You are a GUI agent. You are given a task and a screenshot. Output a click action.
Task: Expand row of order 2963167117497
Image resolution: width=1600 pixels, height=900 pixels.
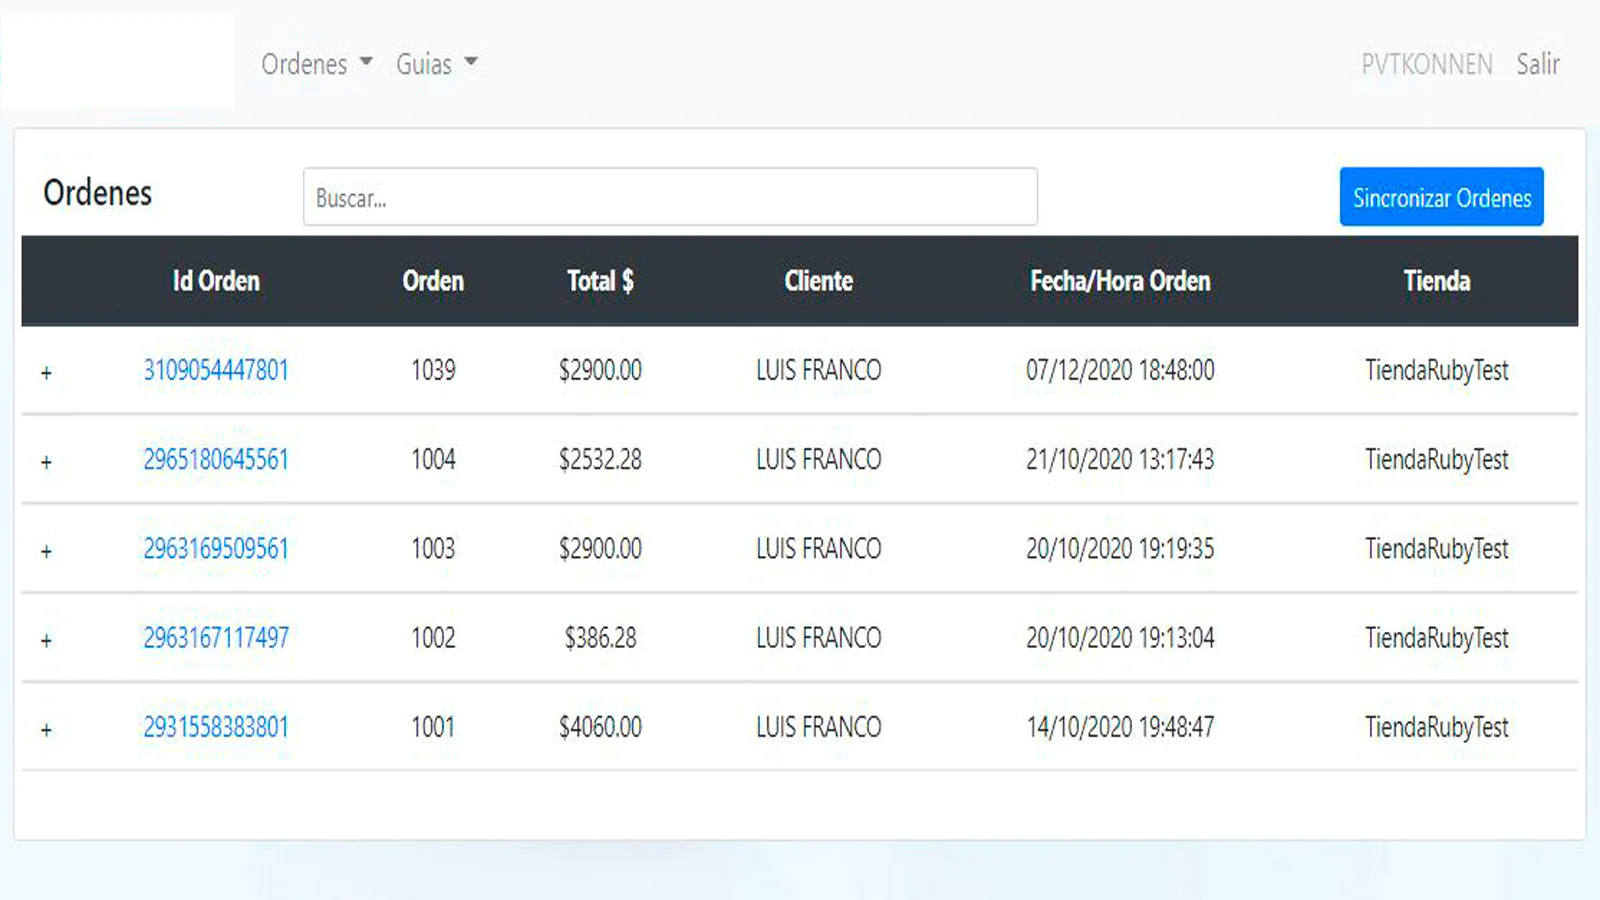(46, 640)
